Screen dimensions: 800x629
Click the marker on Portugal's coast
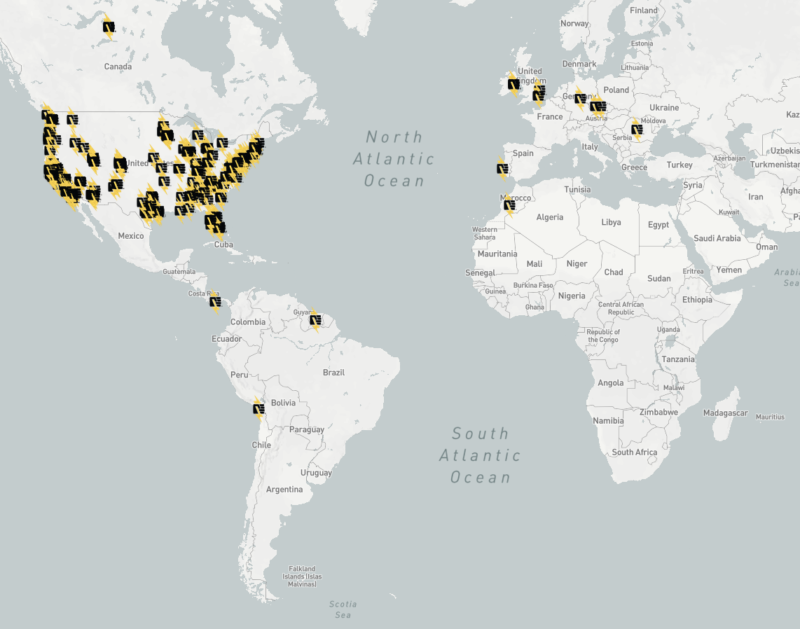coord(502,168)
